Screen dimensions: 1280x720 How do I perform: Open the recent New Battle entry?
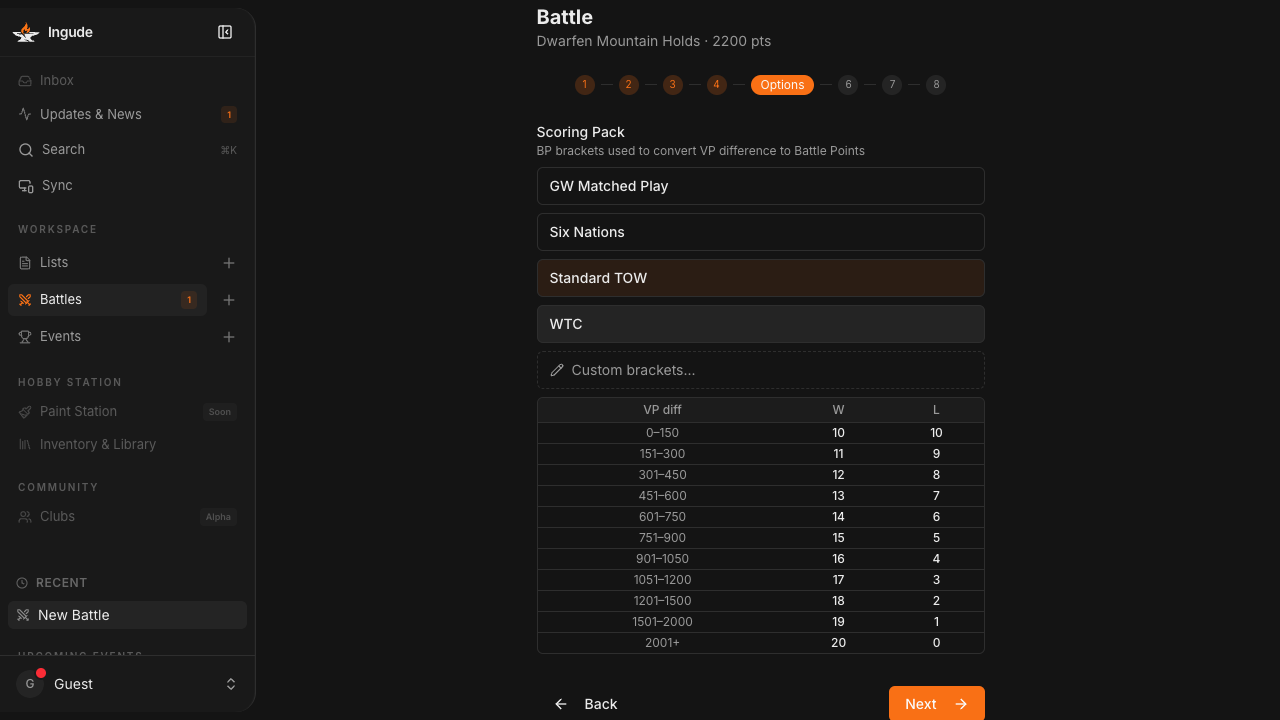pyautogui.click(x=127, y=615)
